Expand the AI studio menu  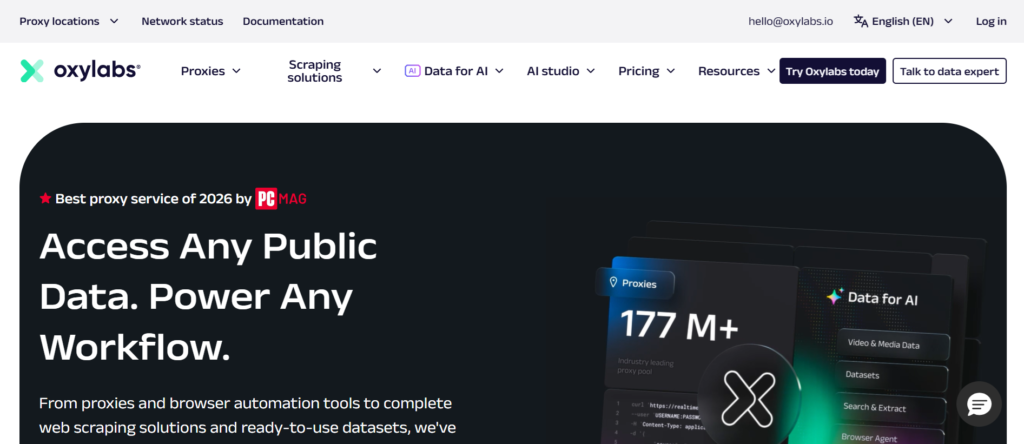click(x=561, y=71)
